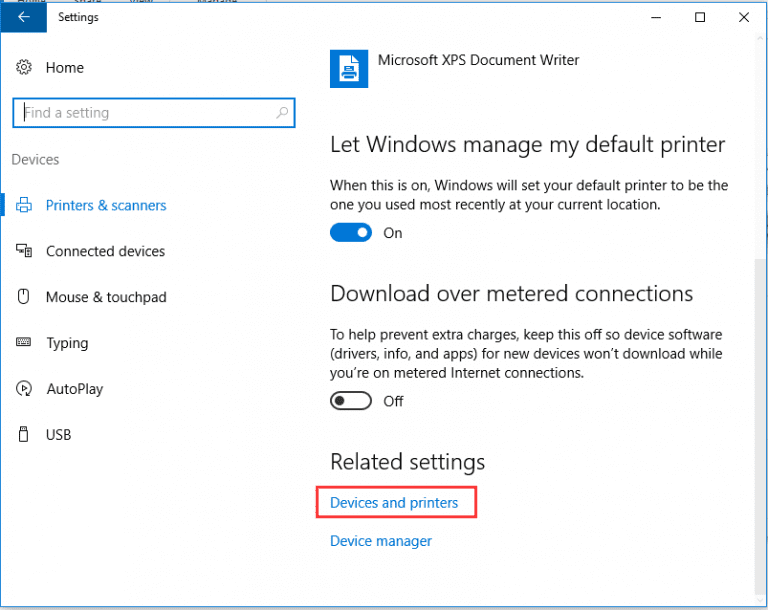Minimize the Settings window

656,17
